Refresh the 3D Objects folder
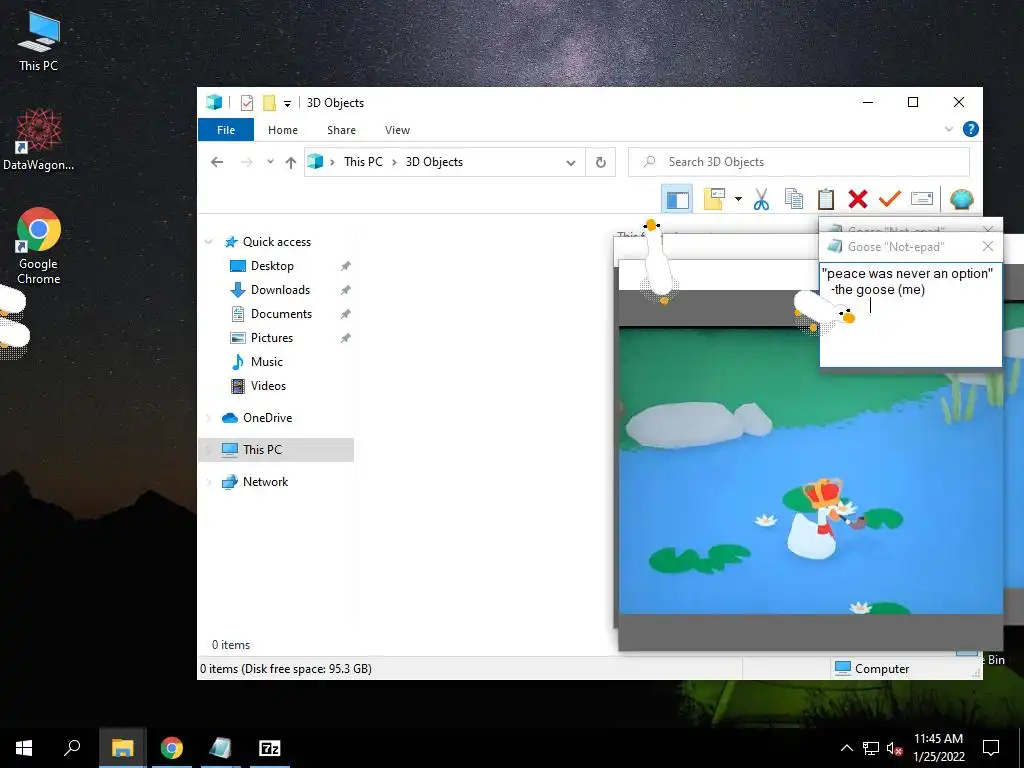The width and height of the screenshot is (1024, 768). click(601, 163)
